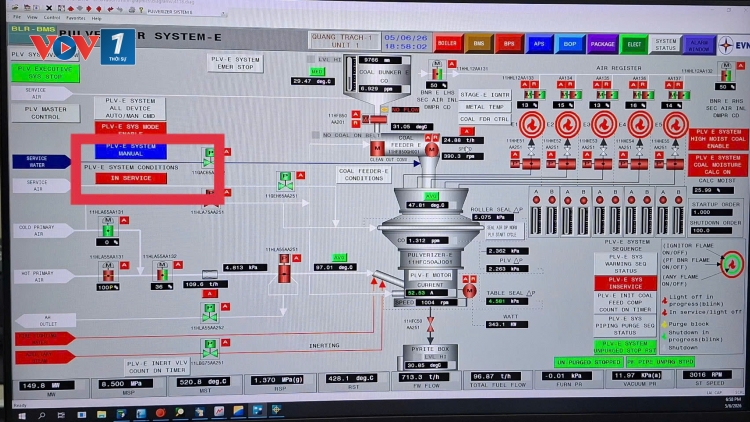Image resolution: width=750 pixels, height=422 pixels.
Task: Open PLV MASTER CONTROL
Action: click(x=45, y=113)
